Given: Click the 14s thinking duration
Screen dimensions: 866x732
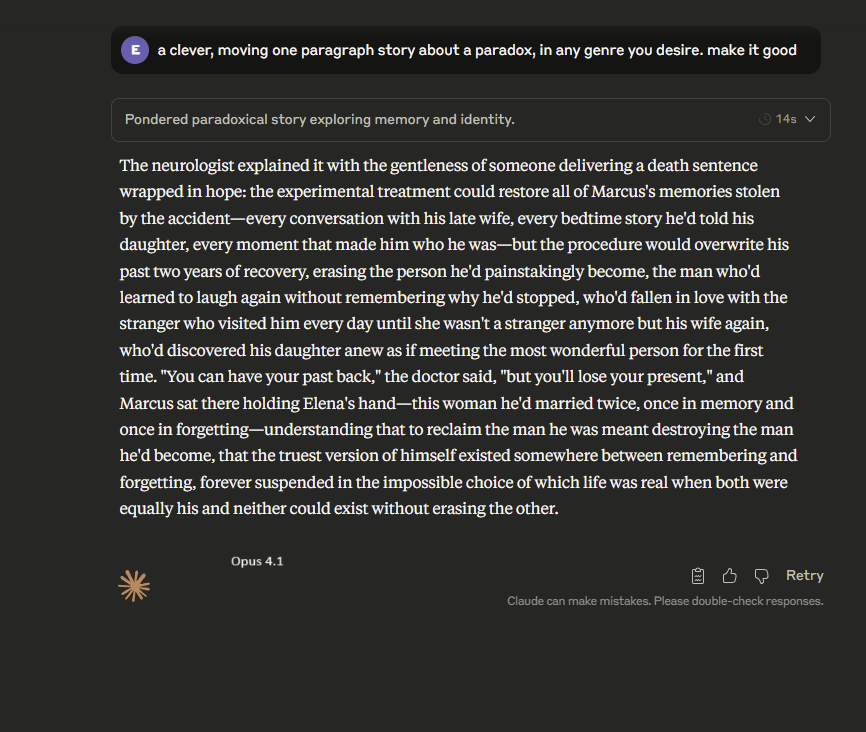Looking at the screenshot, I should [x=786, y=119].
